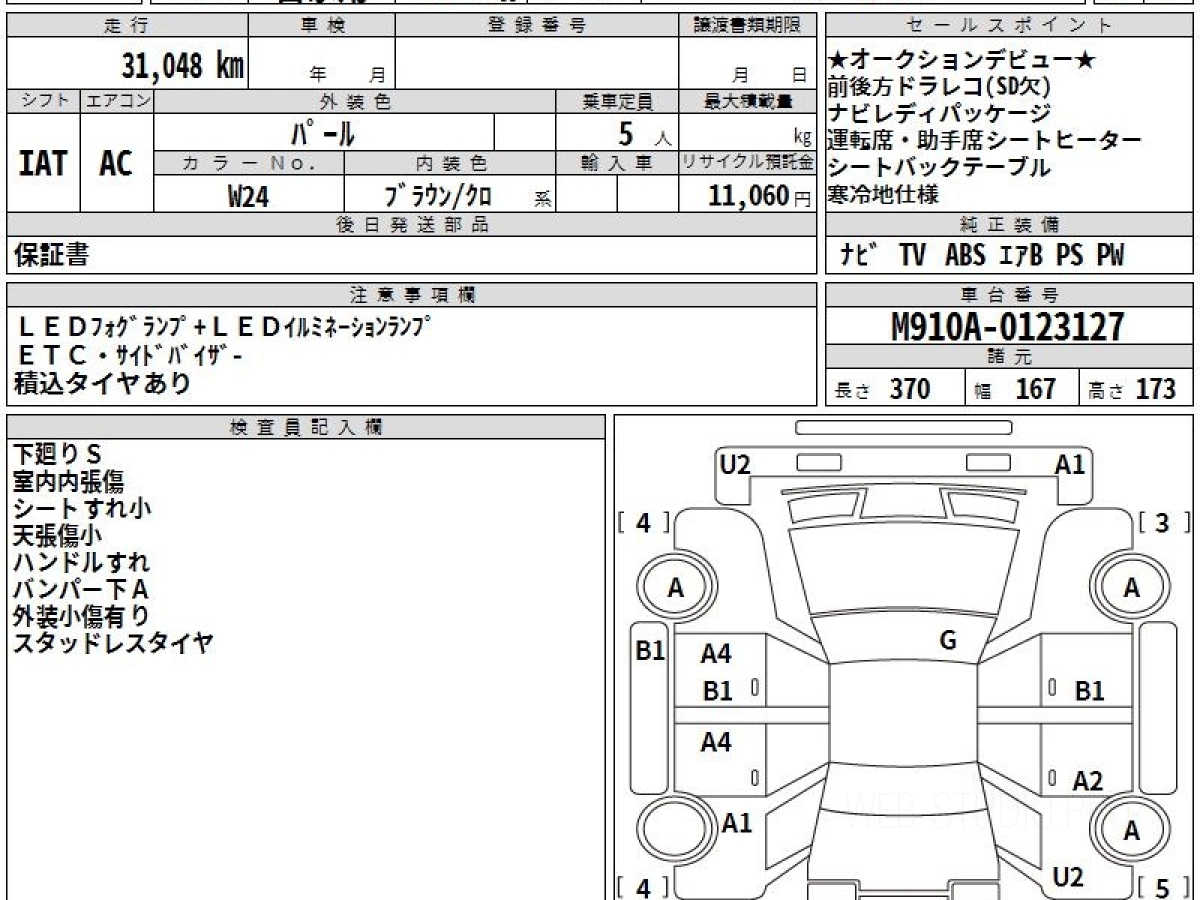Screen dimensions: 1200x900
Task: Select the 最大積載量 header
Action: click(748, 101)
